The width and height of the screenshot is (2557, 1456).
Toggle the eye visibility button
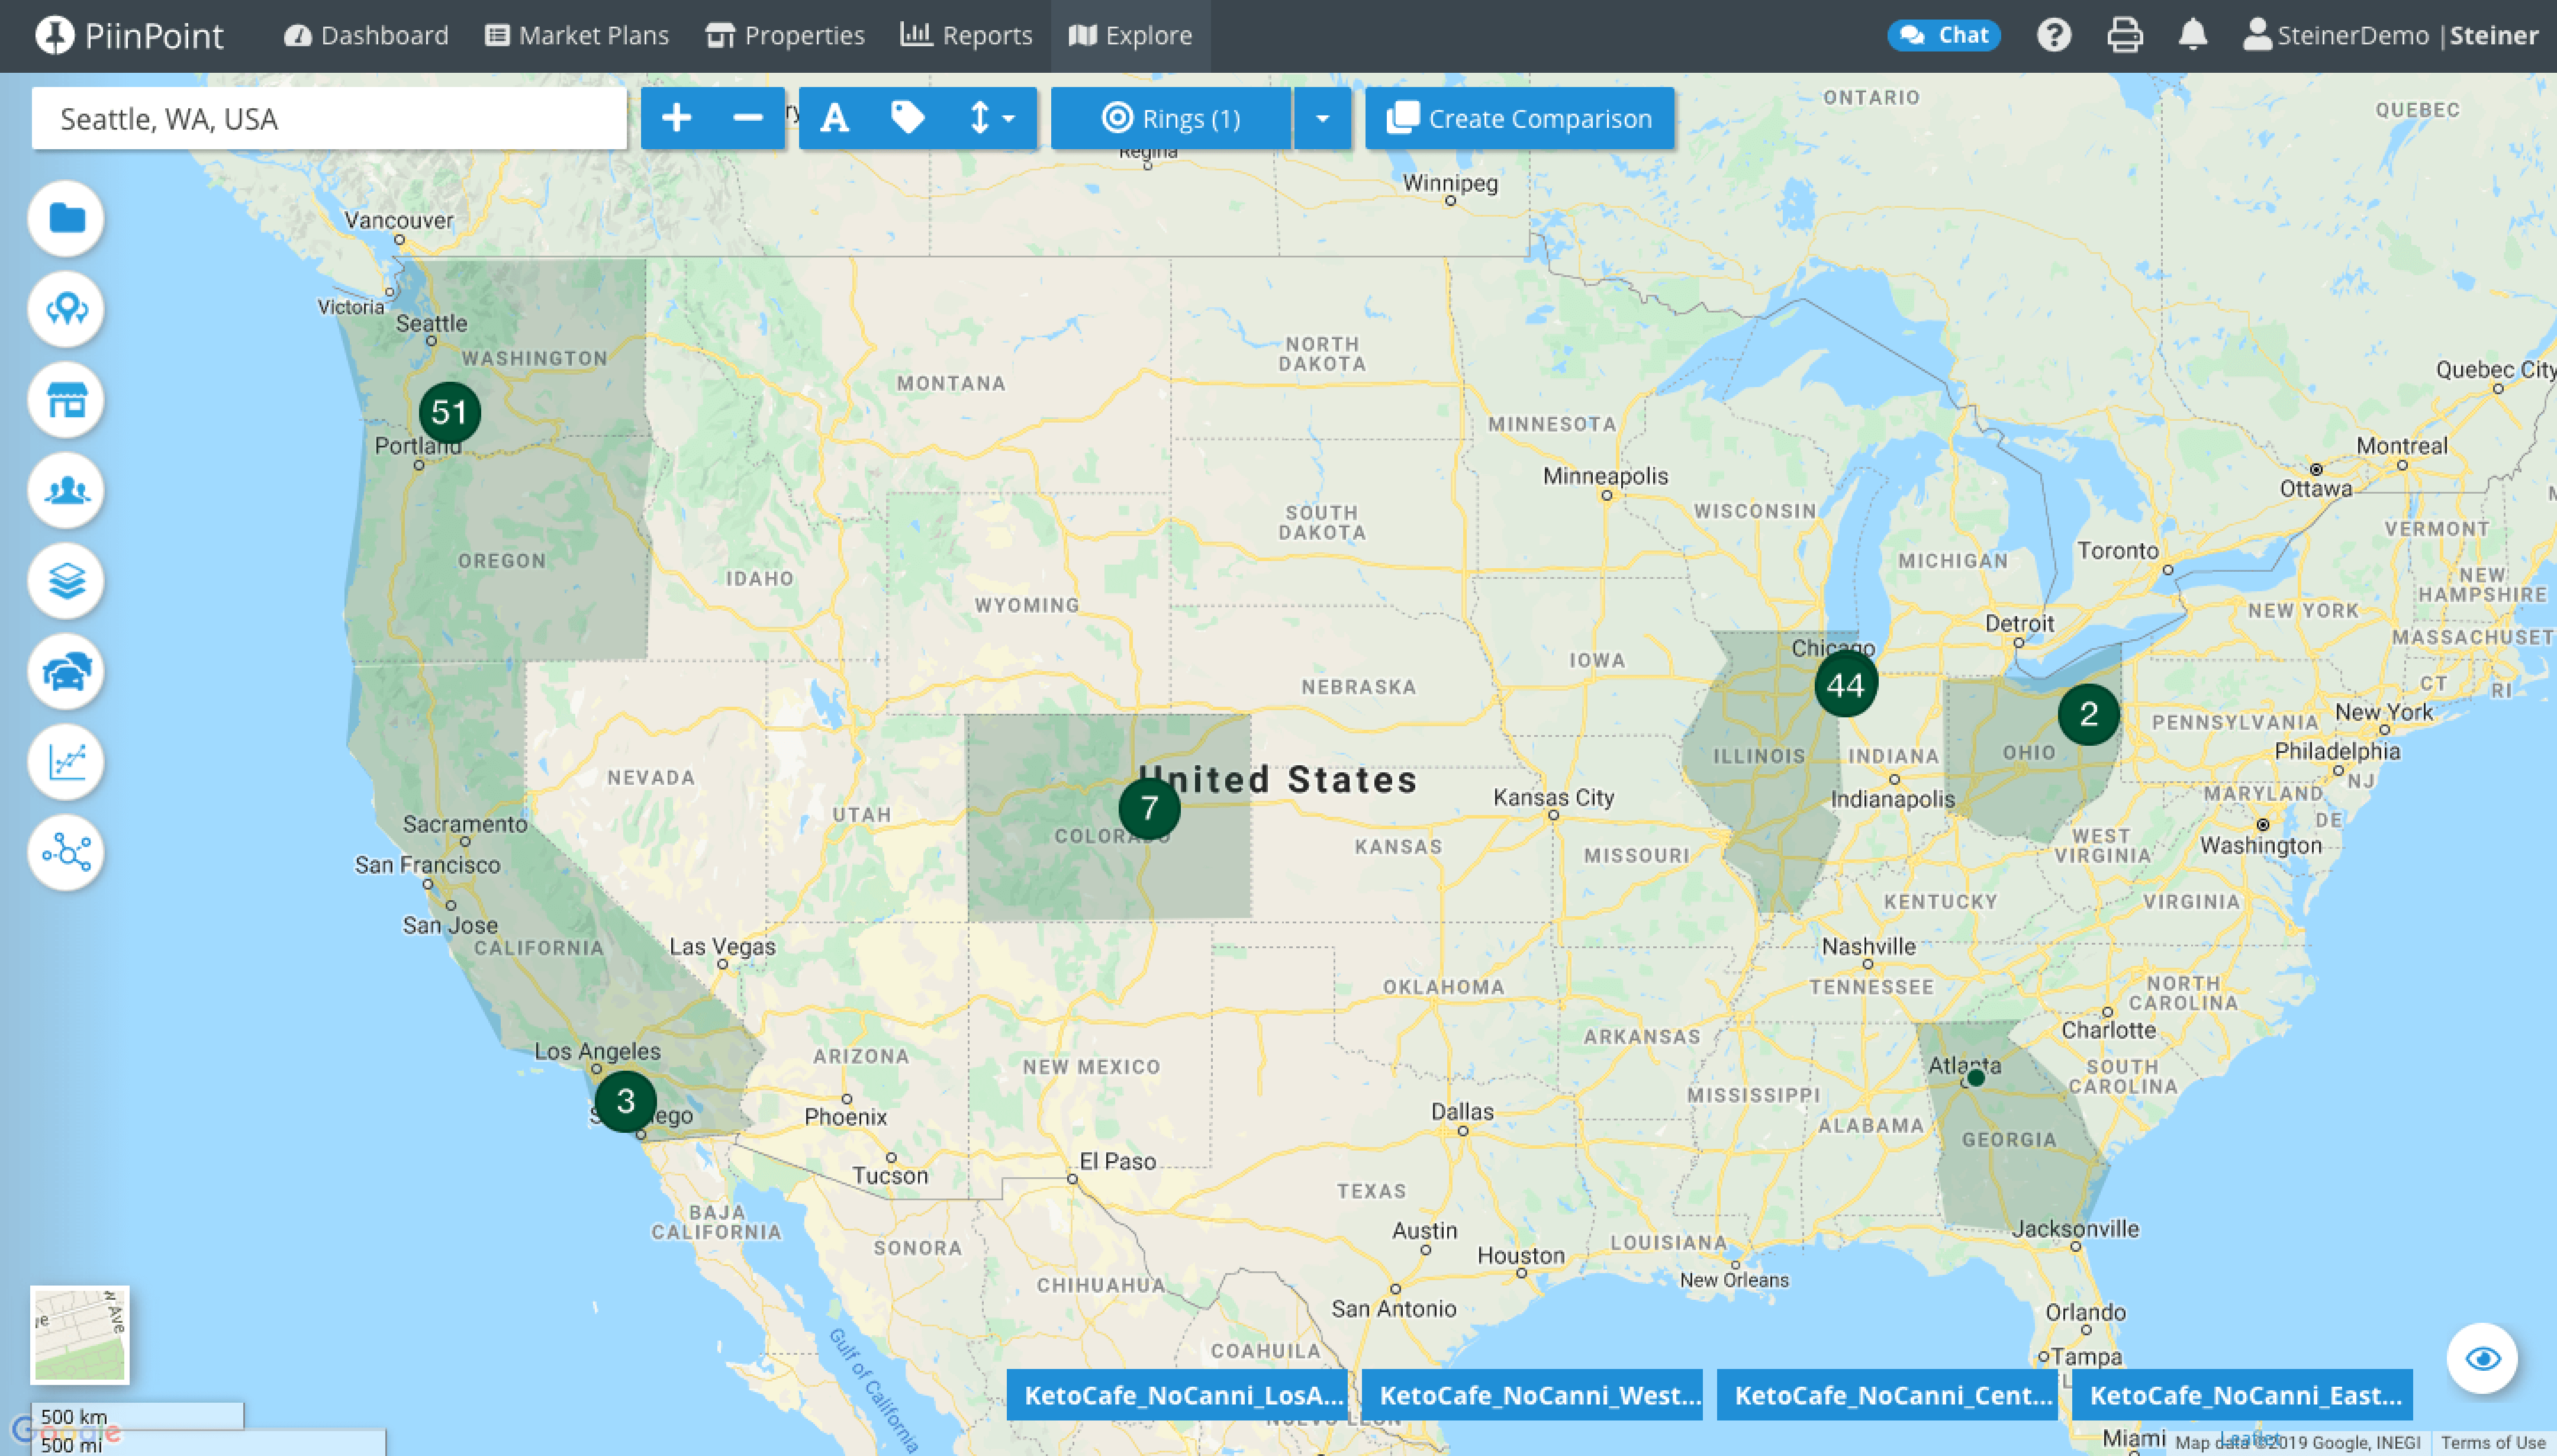(2482, 1358)
